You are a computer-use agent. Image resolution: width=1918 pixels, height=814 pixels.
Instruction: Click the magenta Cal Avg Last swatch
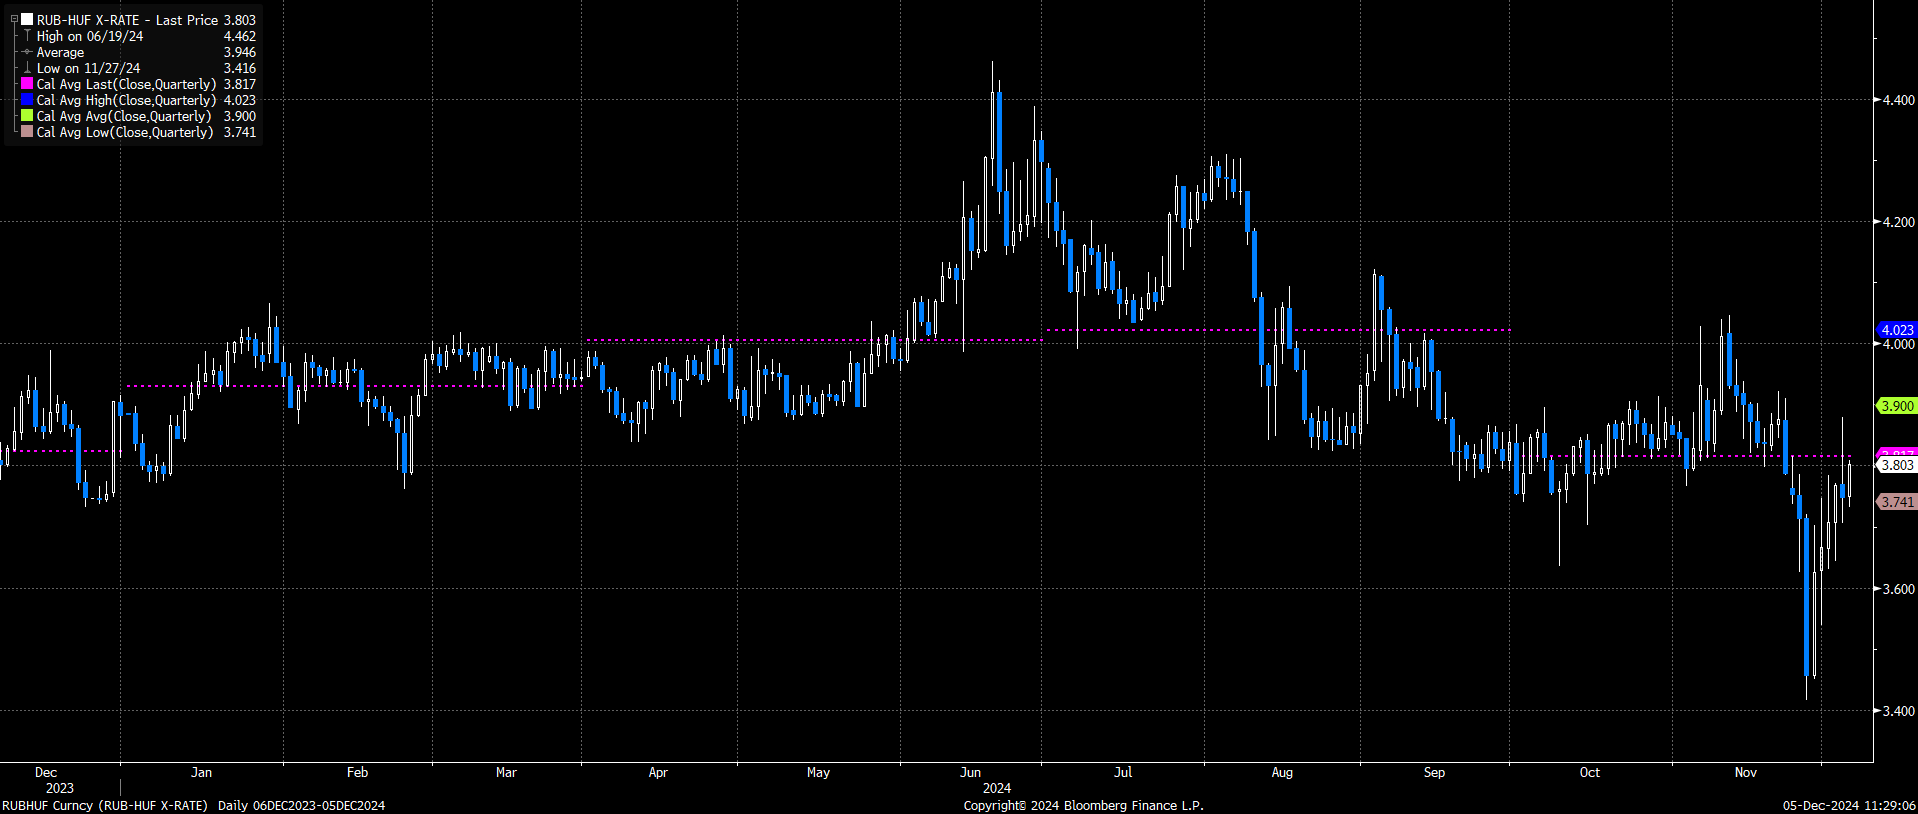click(x=27, y=84)
